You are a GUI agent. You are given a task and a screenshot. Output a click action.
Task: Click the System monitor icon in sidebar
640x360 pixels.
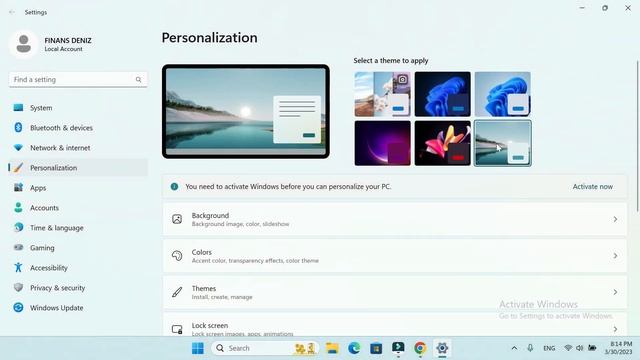click(x=18, y=108)
